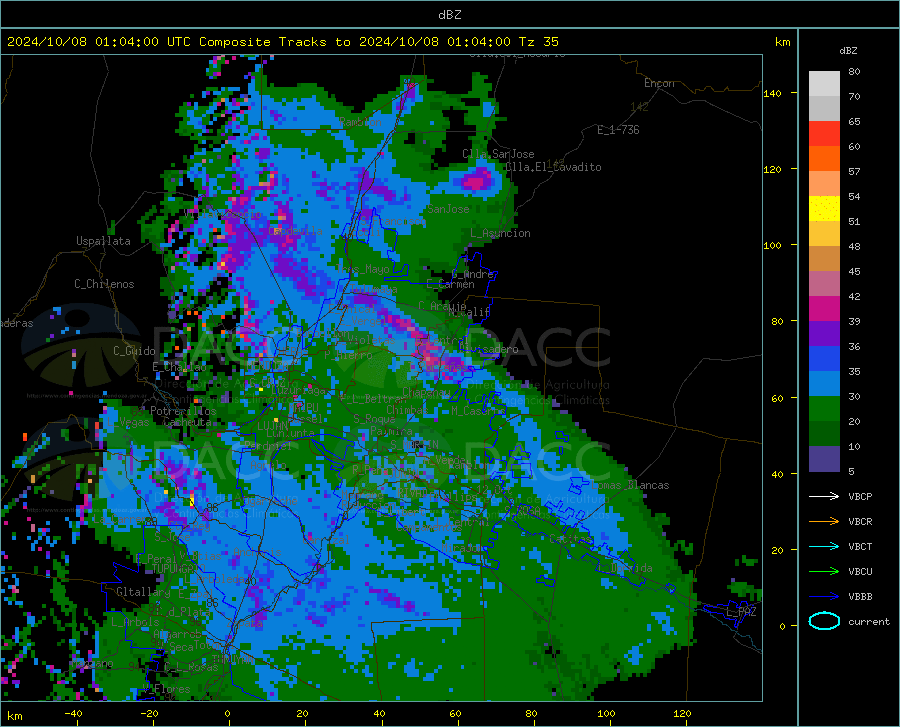Click the L_Asuncion map label
The height and width of the screenshot is (727, 900).
[x=500, y=233]
